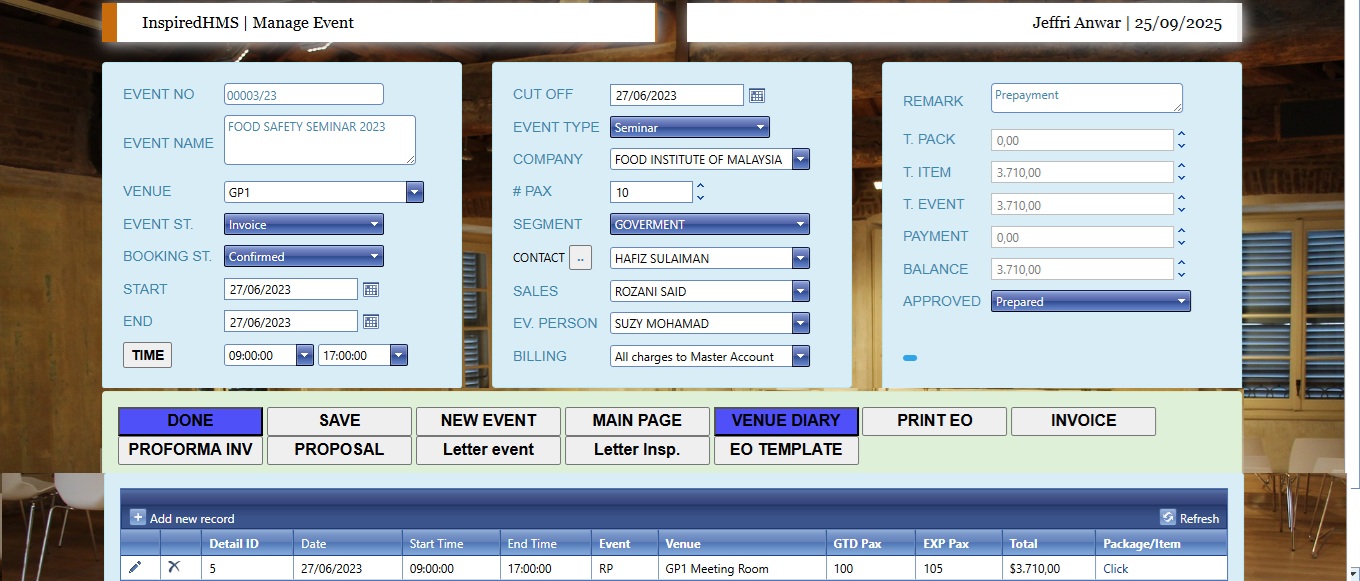Click into the CUT OFF date field
1360x581 pixels.
(x=677, y=95)
